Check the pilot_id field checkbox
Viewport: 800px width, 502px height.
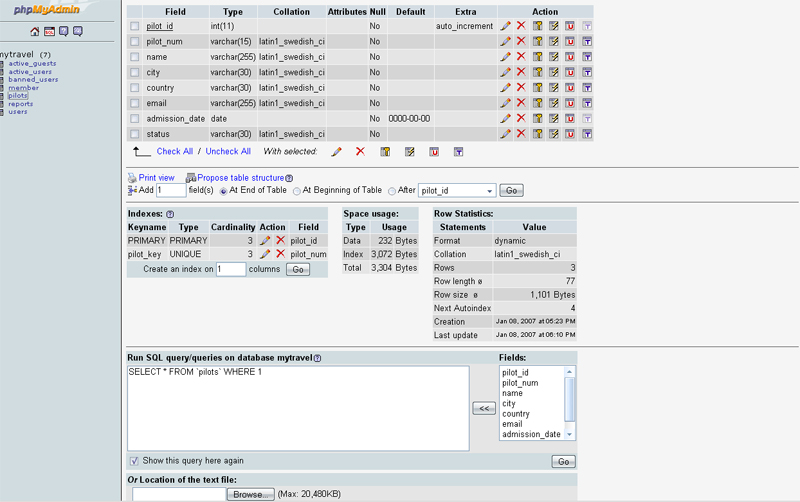click(x=135, y=26)
